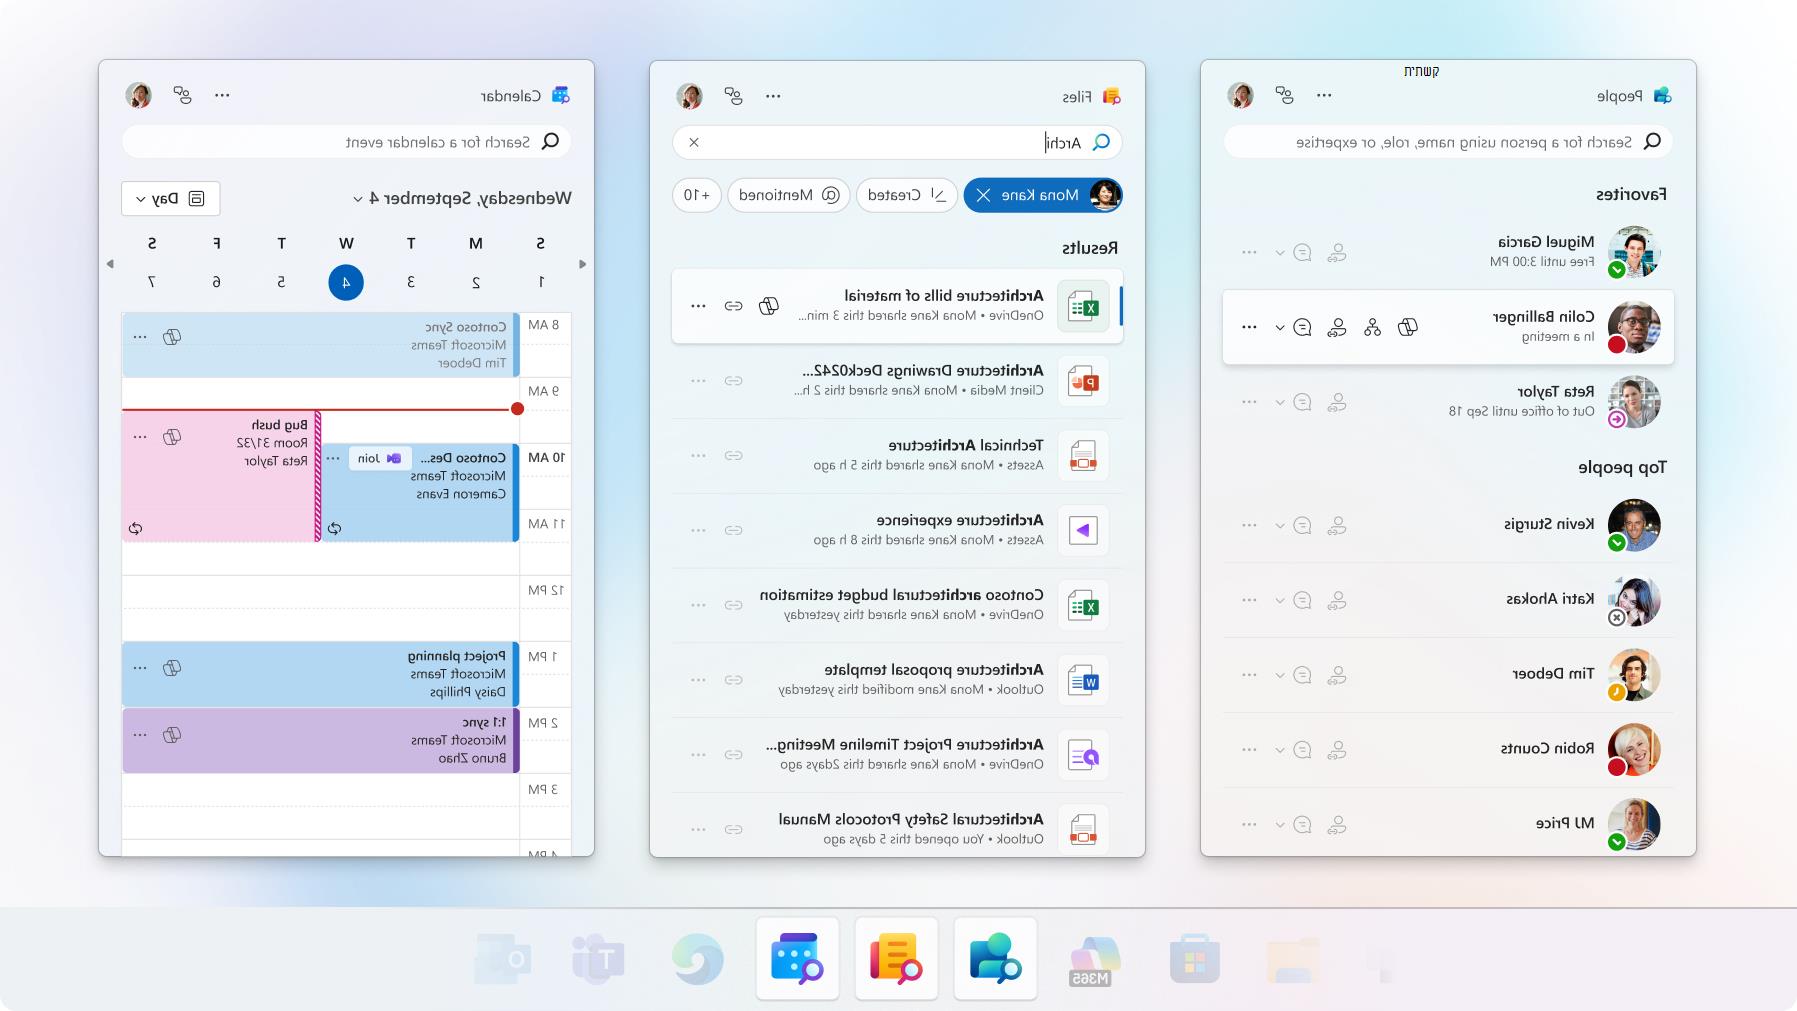
Task: Open more options for Robin Counts
Action: pyautogui.click(x=1249, y=750)
